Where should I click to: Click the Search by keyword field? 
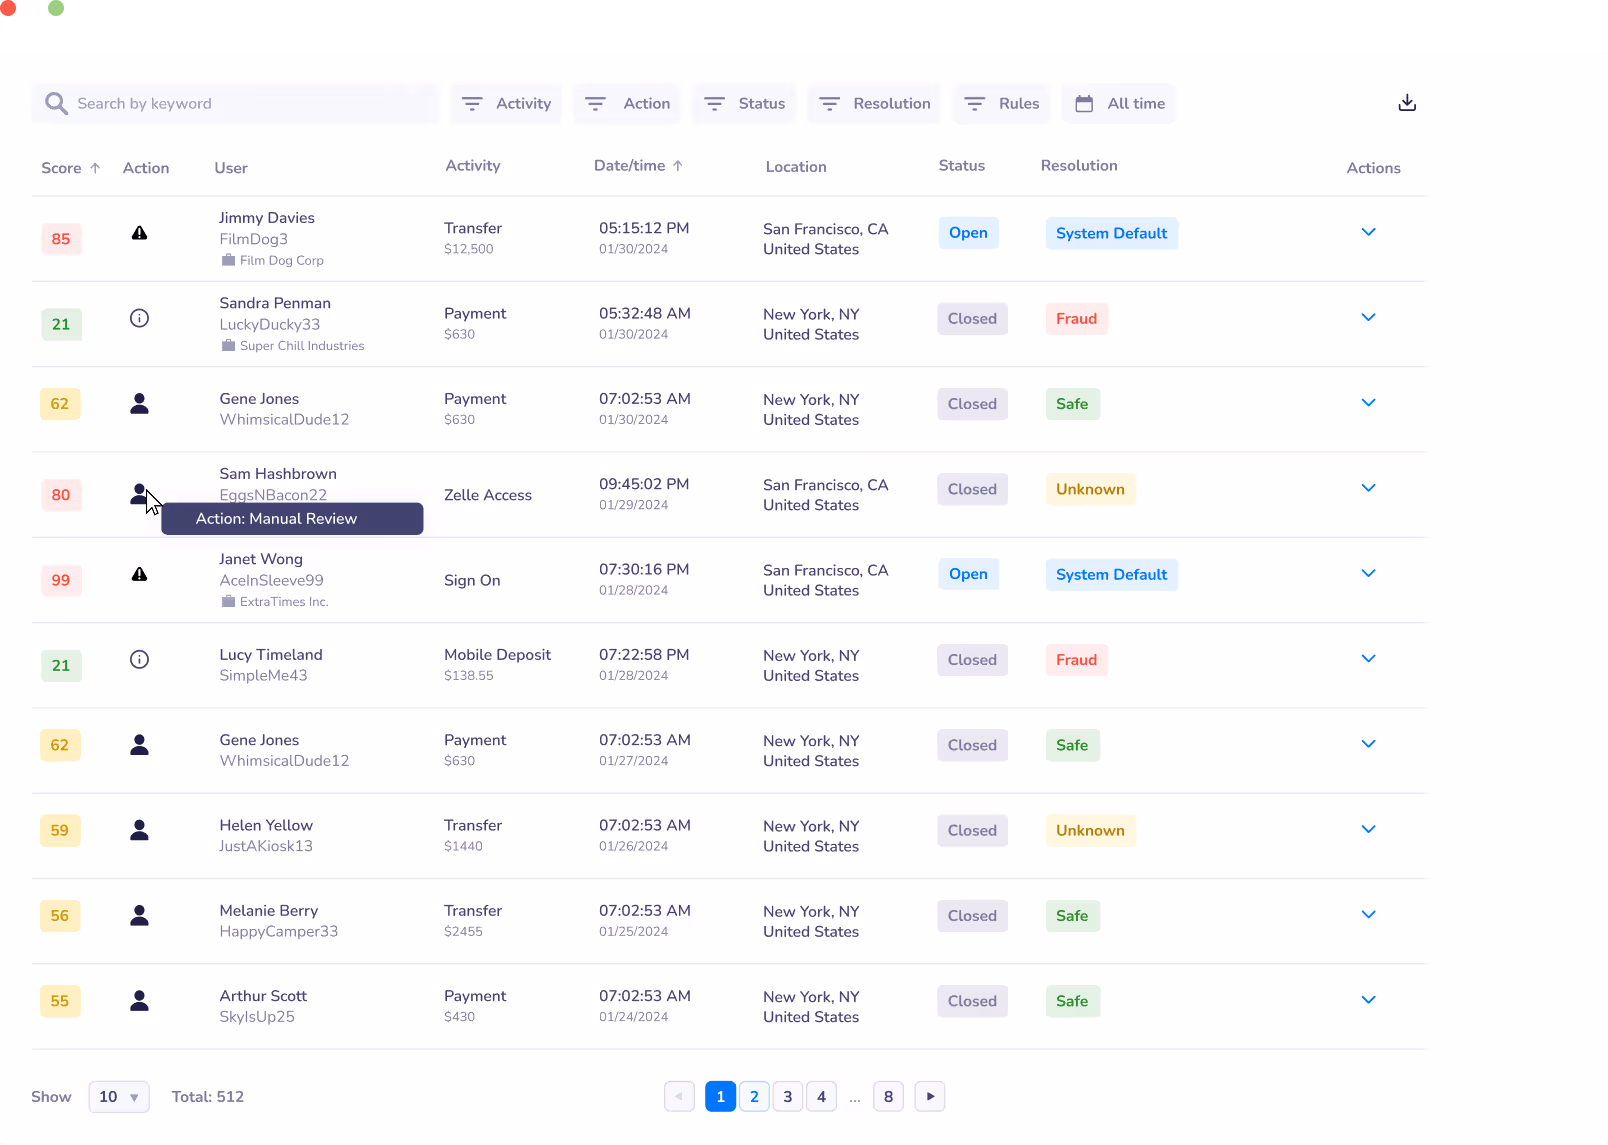coord(235,104)
